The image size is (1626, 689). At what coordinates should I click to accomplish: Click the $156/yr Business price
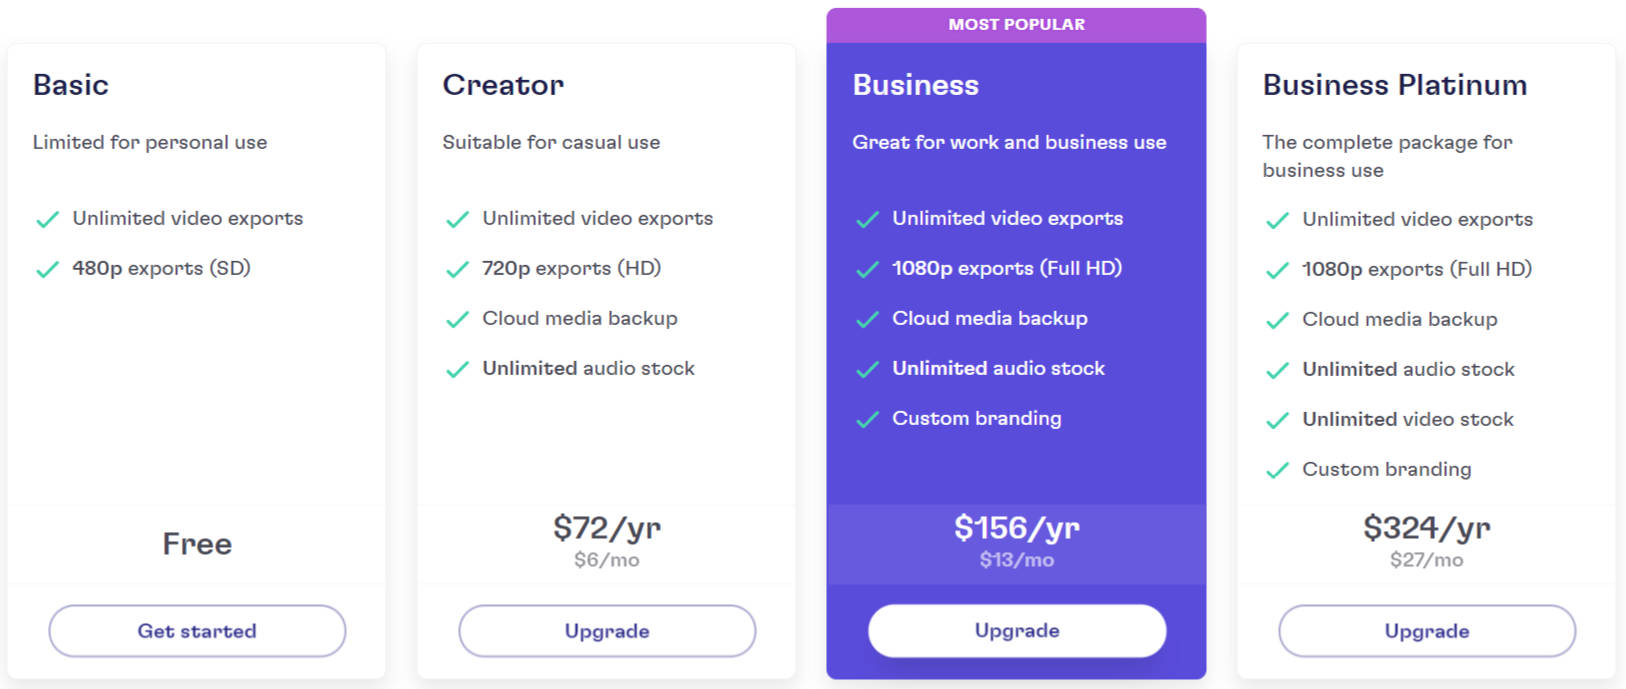click(1017, 528)
